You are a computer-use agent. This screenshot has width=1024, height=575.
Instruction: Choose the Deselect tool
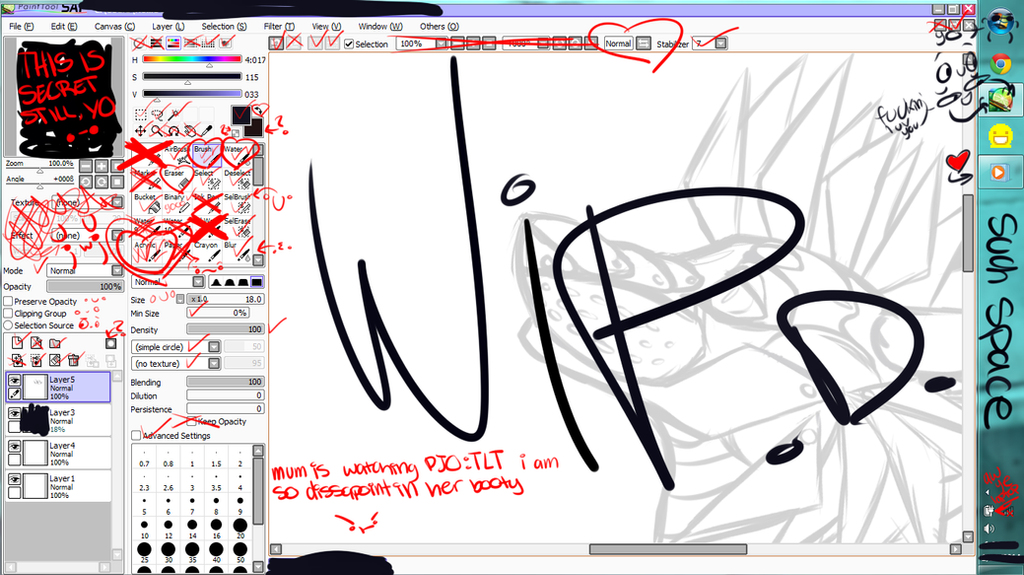[236, 179]
